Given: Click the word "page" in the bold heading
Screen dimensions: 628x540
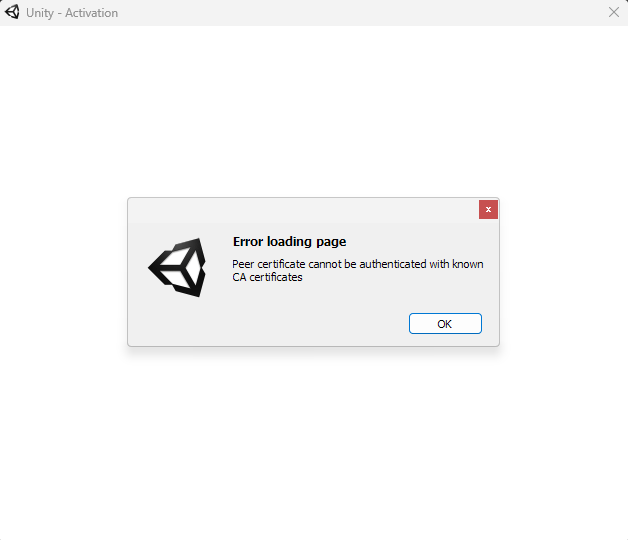Looking at the screenshot, I should click(331, 242).
